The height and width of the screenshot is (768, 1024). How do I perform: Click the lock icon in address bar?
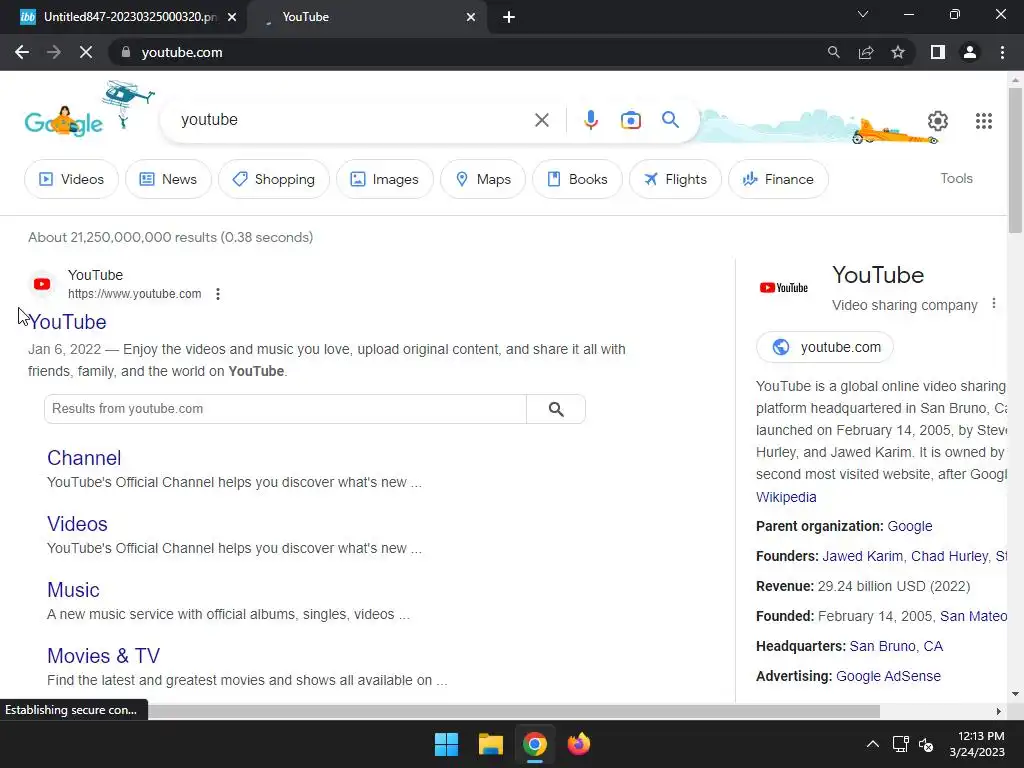[x=126, y=52]
